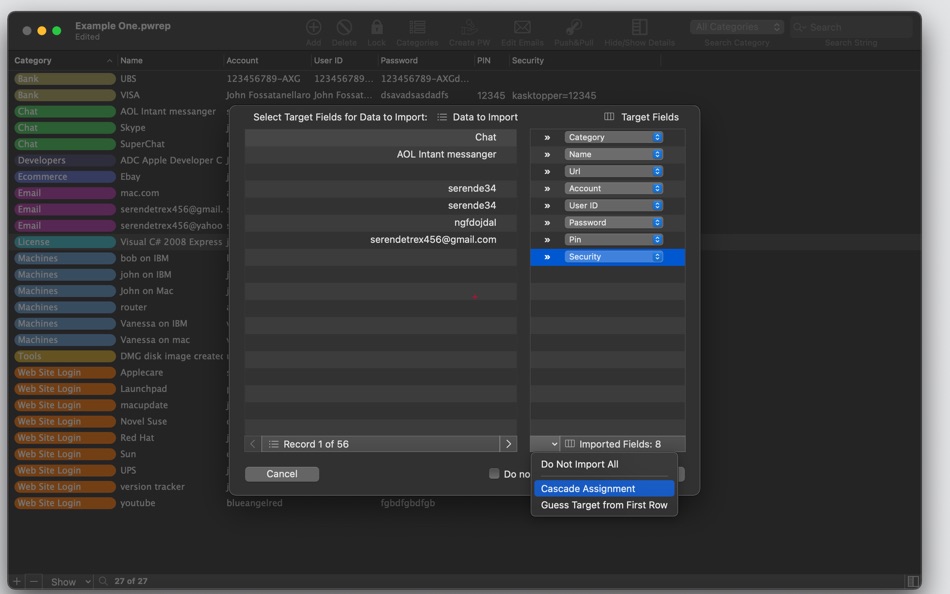Viewport: 950px width, 594px height.
Task: Click the Lock toolbar icon
Action: coord(376,27)
